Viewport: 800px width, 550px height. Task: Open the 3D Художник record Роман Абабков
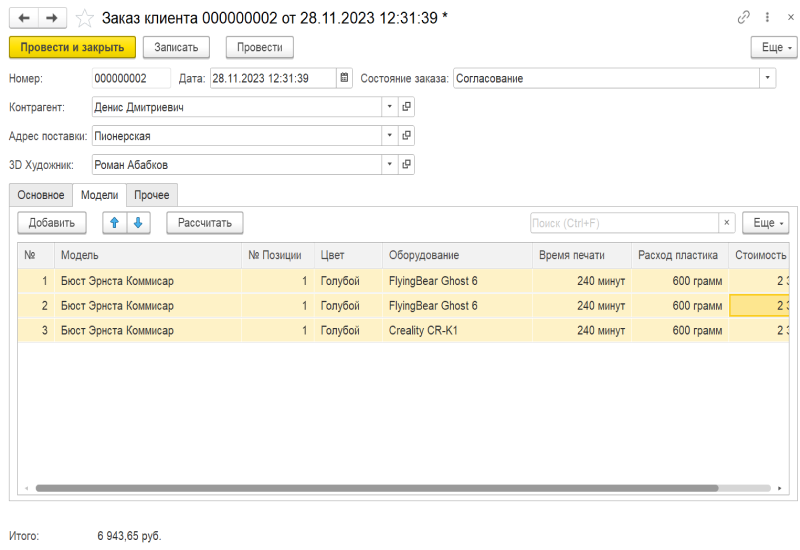click(406, 164)
